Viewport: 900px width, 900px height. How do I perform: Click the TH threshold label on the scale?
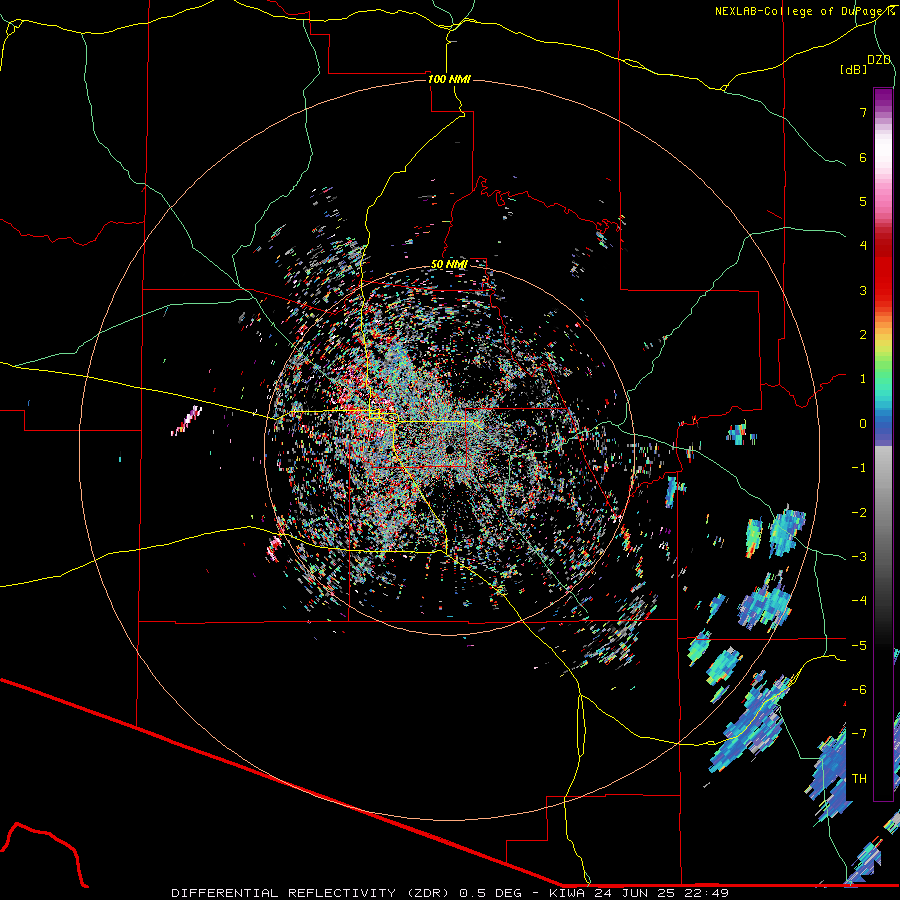[859, 778]
